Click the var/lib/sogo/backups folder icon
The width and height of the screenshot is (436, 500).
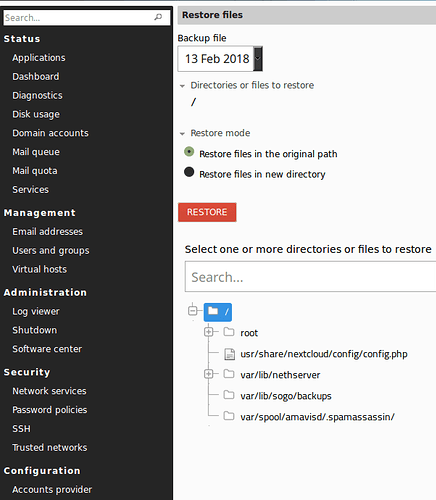[x=229, y=395]
